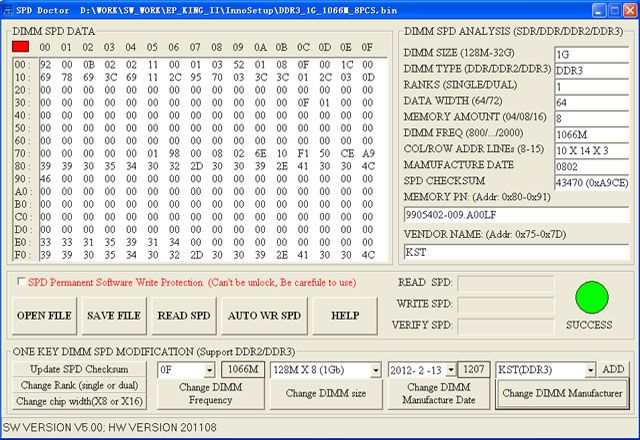Click the SPD CHECKSUM field 43470 (0xA9CE)
Viewport: 640px width, 440px height.
tap(591, 182)
